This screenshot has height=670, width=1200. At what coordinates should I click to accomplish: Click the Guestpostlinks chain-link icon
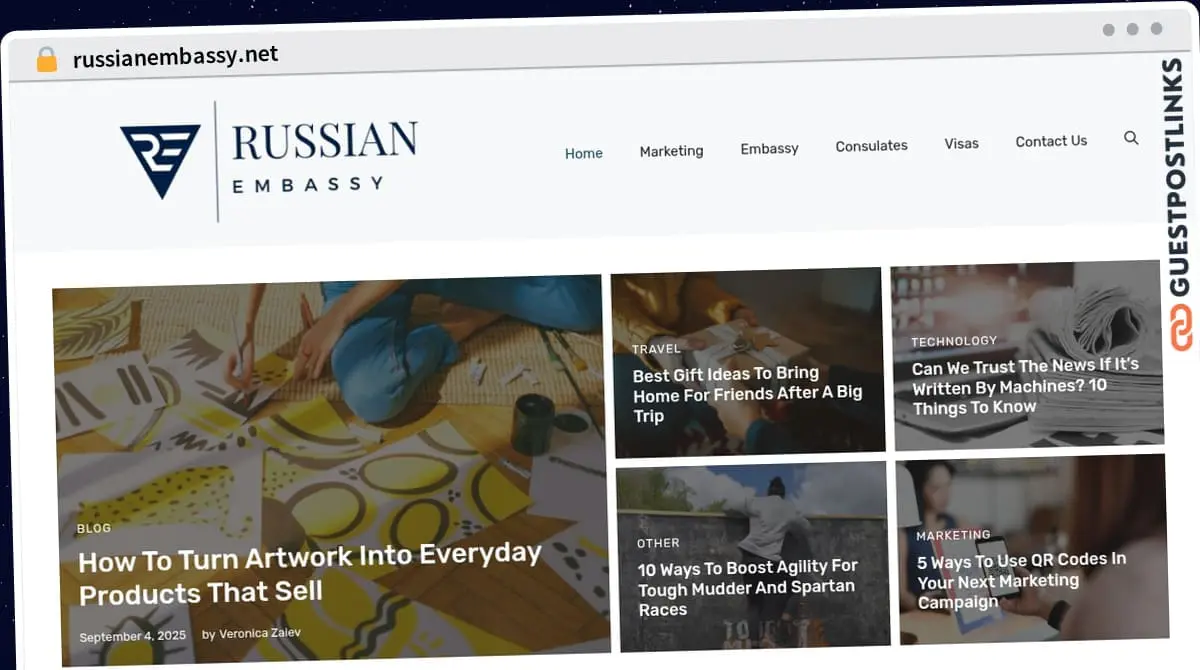(1182, 328)
